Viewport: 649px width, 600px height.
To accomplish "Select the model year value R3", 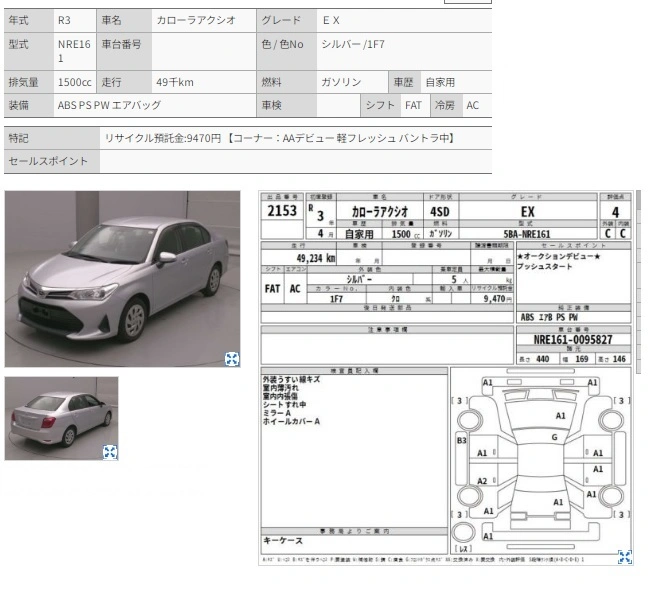I will 64,20.
